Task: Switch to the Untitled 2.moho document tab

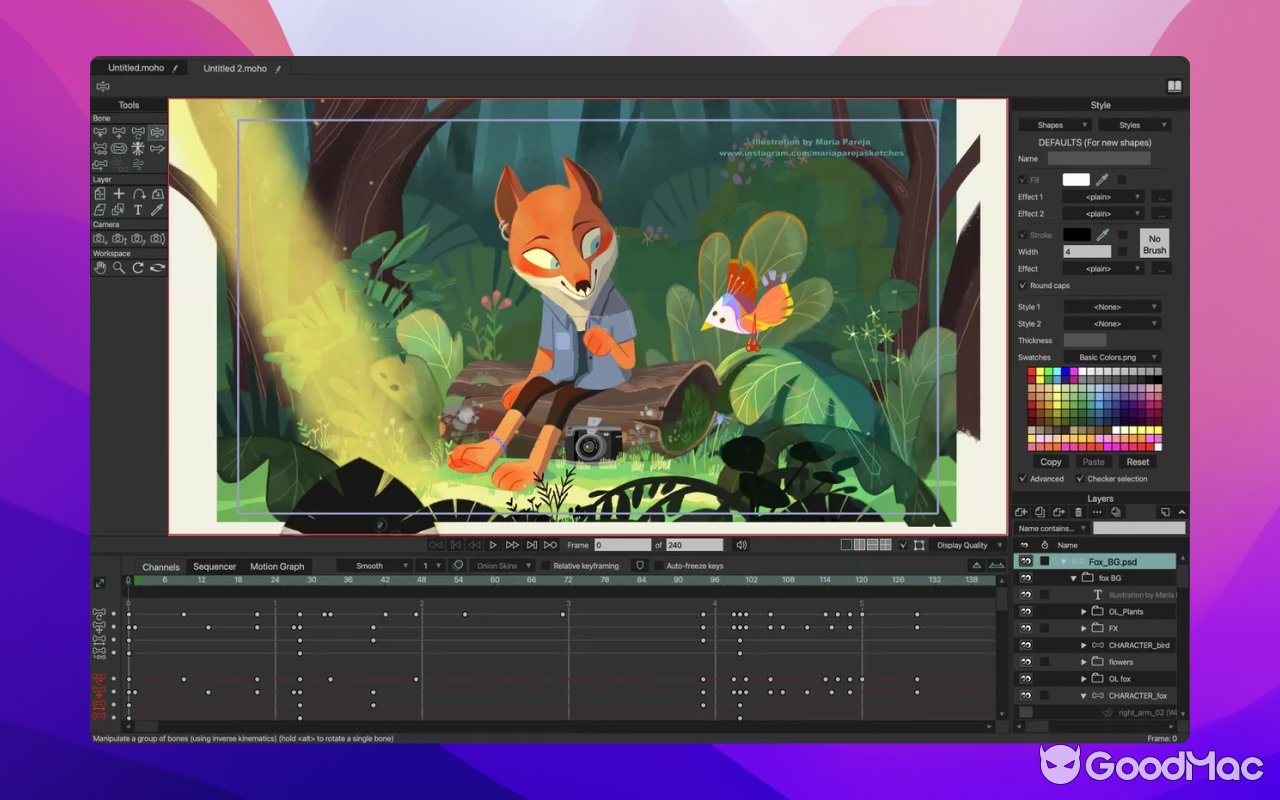Action: [235, 68]
